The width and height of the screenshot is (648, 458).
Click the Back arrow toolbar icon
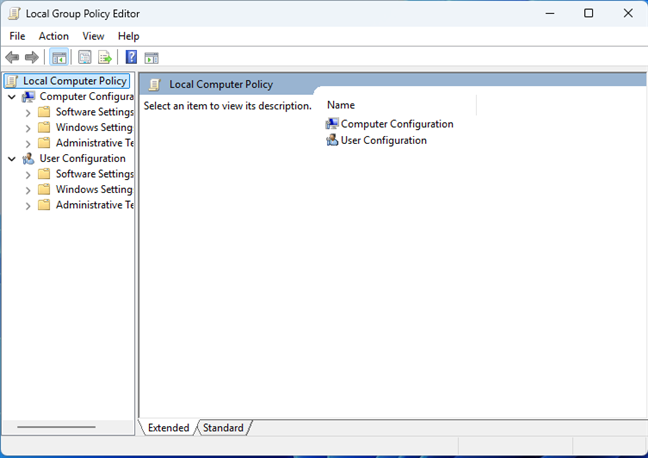(12, 57)
